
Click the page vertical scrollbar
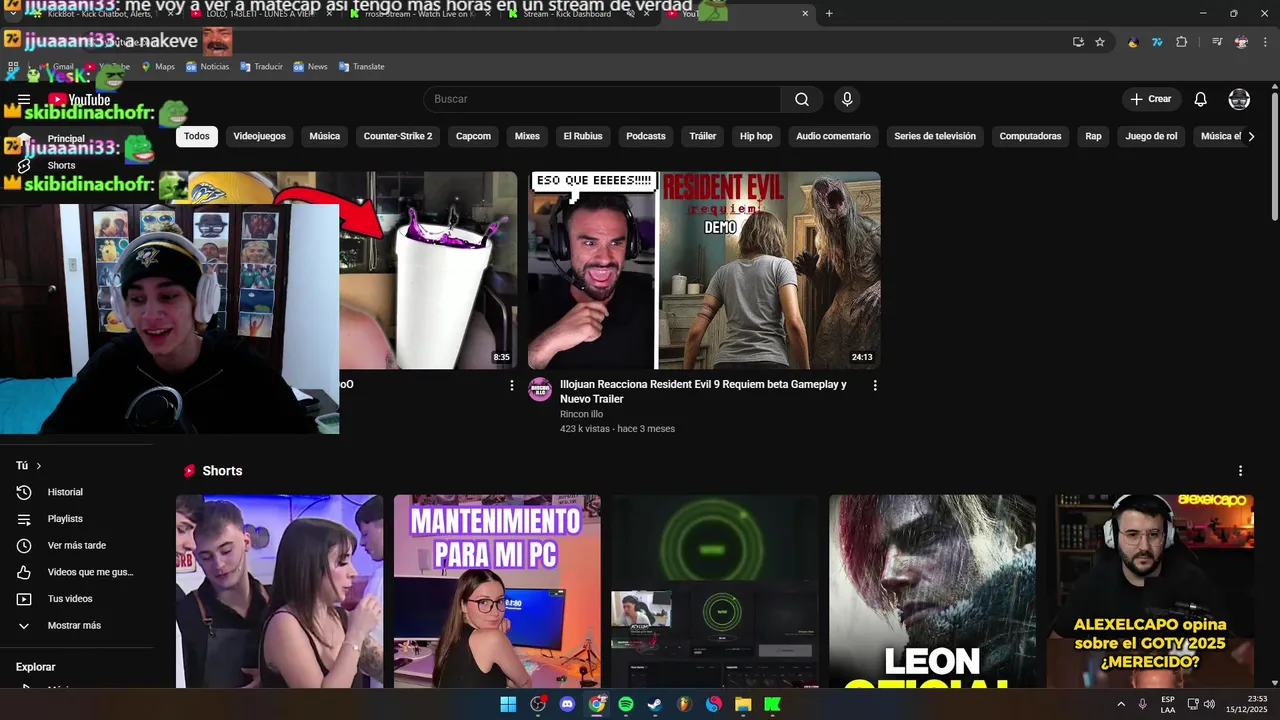(x=1274, y=155)
